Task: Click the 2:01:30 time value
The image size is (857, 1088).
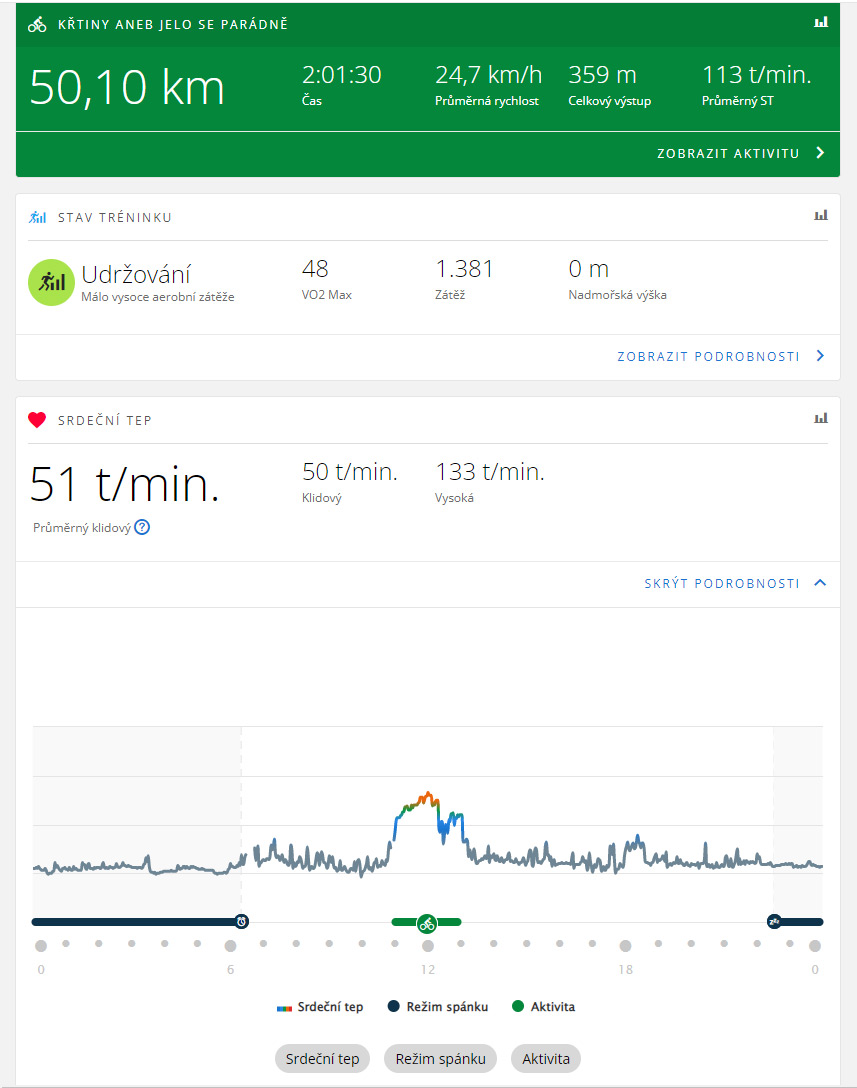Action: [x=341, y=75]
